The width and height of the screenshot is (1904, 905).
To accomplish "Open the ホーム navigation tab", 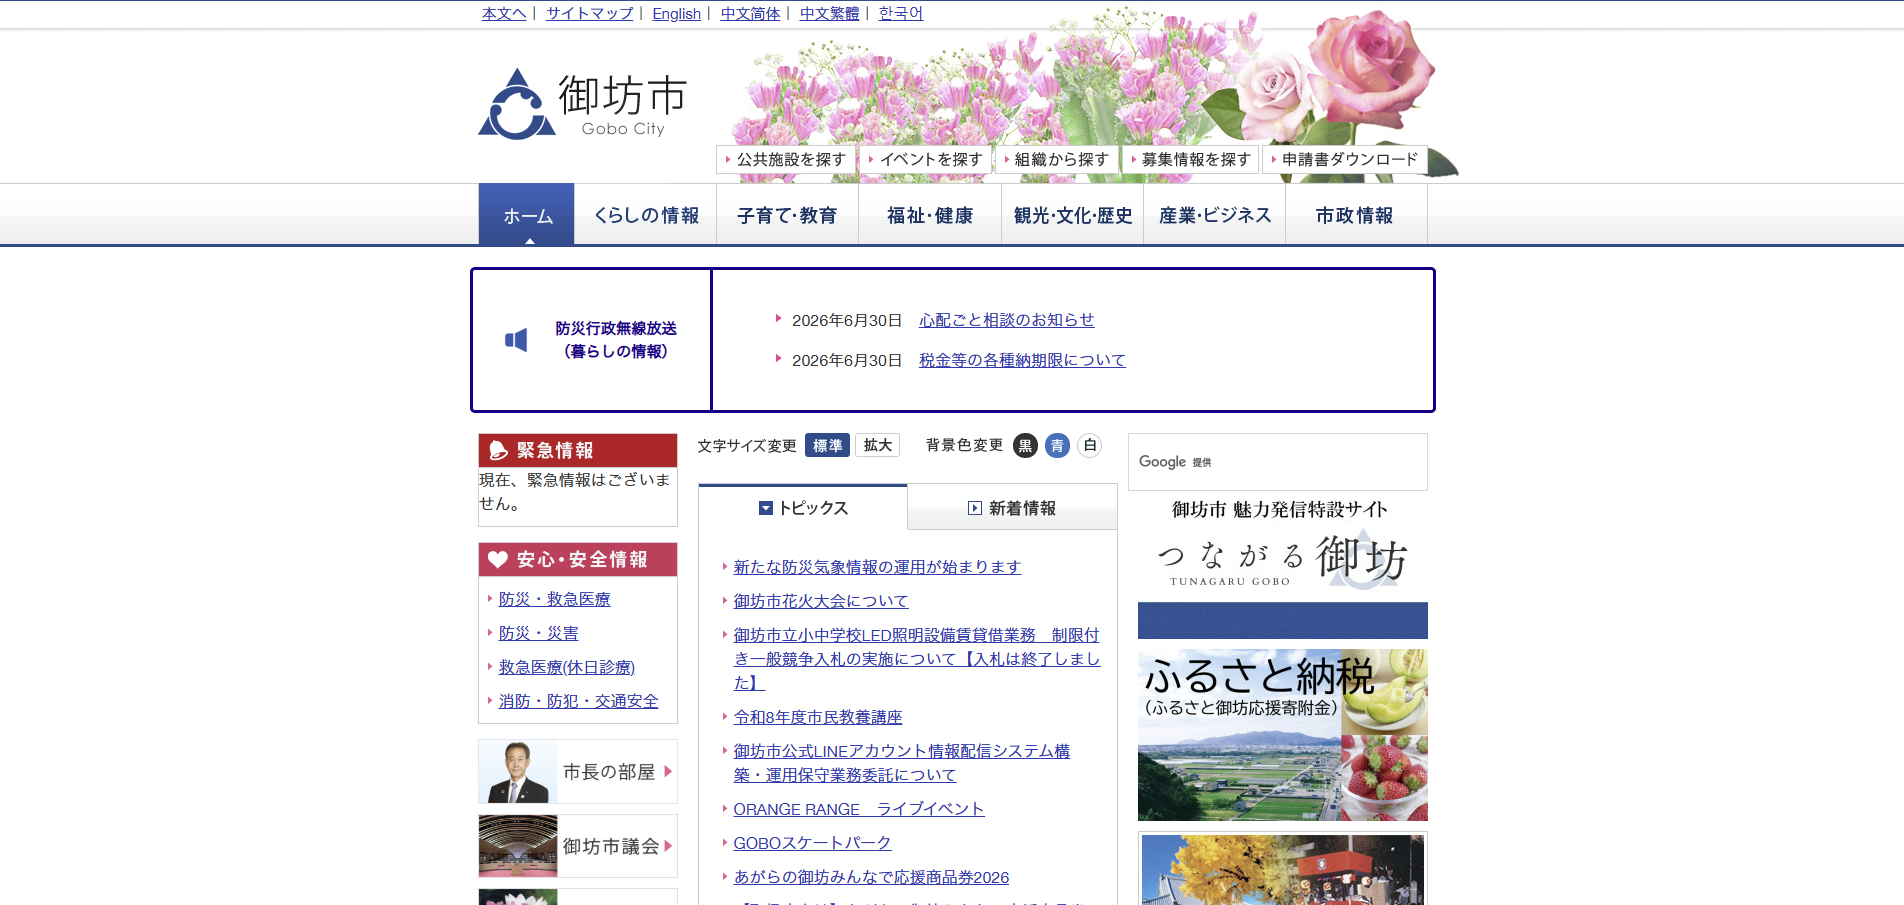I will (x=527, y=215).
